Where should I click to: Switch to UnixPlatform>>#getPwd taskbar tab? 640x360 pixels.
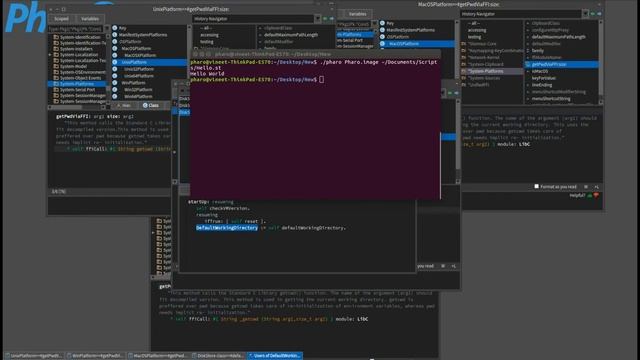click(34, 356)
